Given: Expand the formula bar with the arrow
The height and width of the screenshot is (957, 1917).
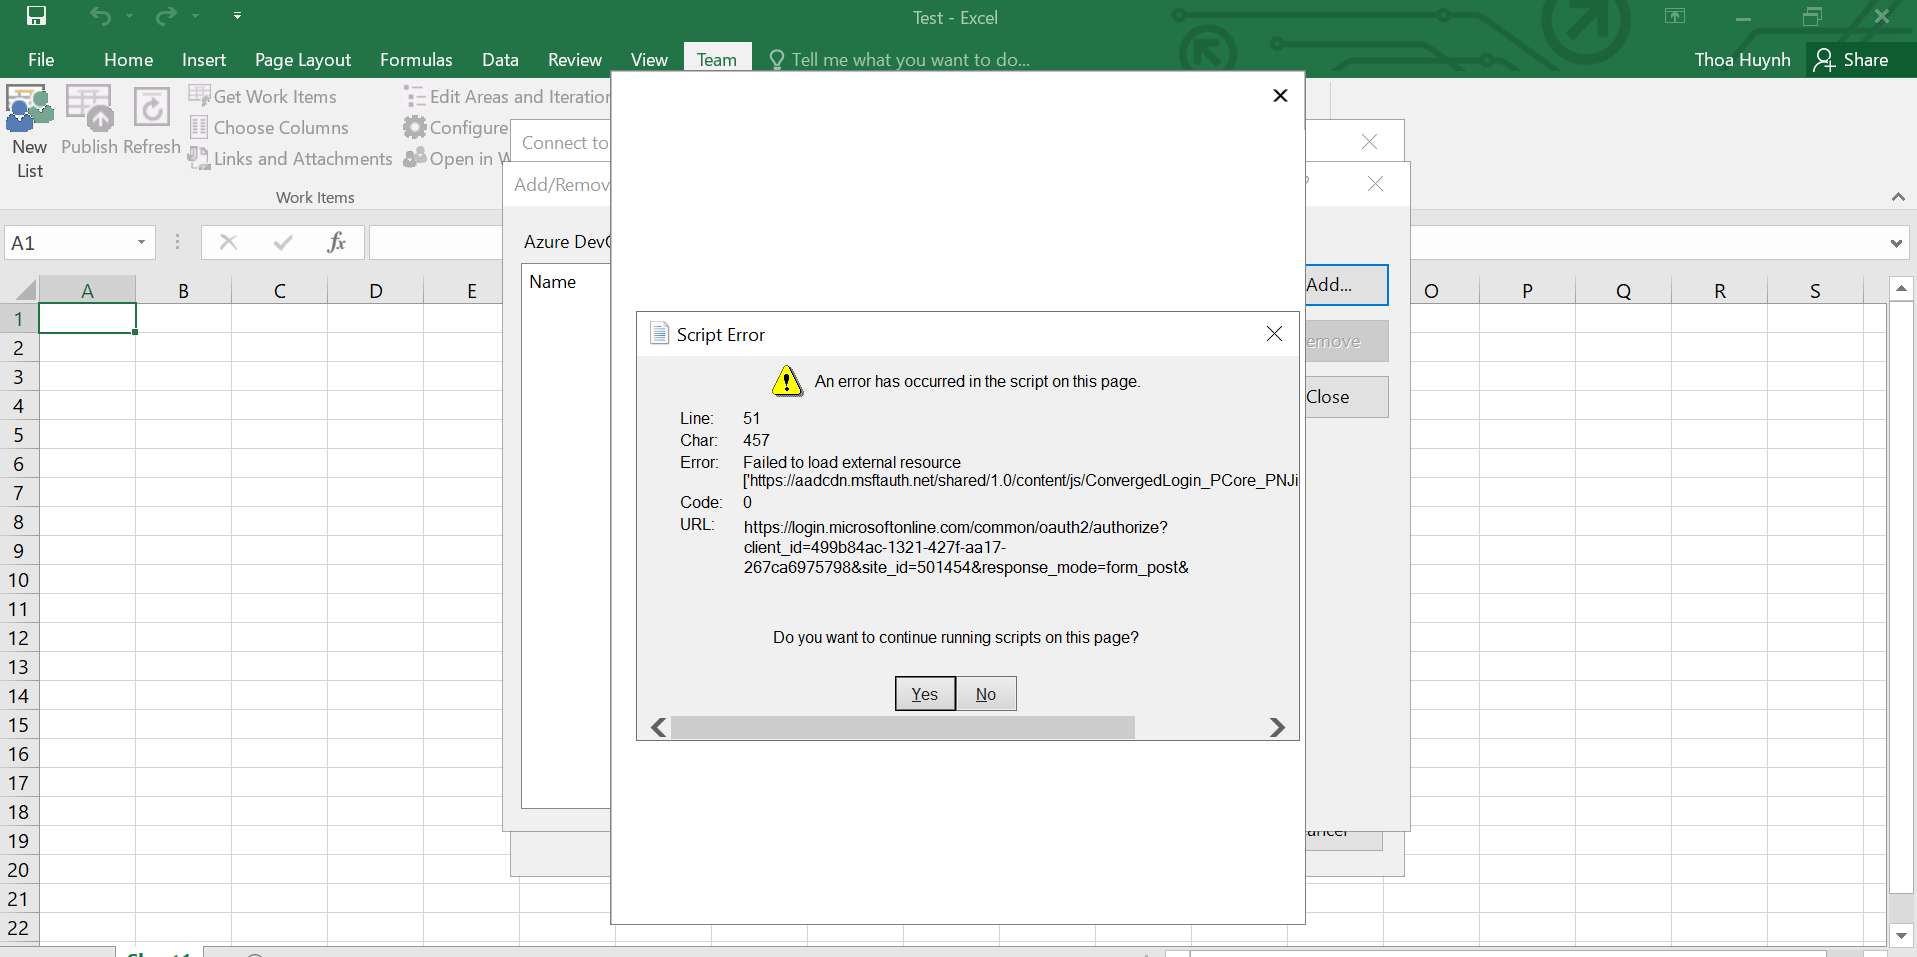Looking at the screenshot, I should click(1897, 243).
